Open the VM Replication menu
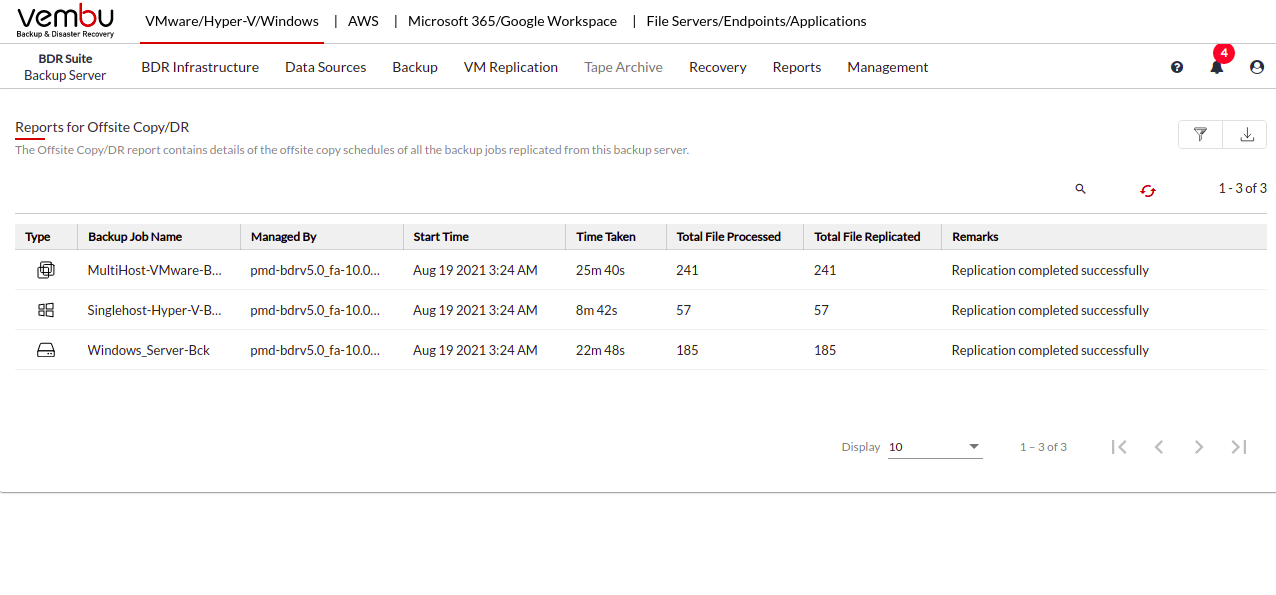 point(511,67)
